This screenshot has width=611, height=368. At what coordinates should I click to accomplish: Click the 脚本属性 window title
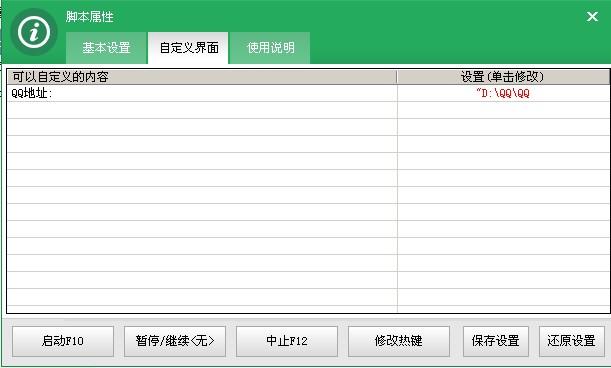[90, 17]
